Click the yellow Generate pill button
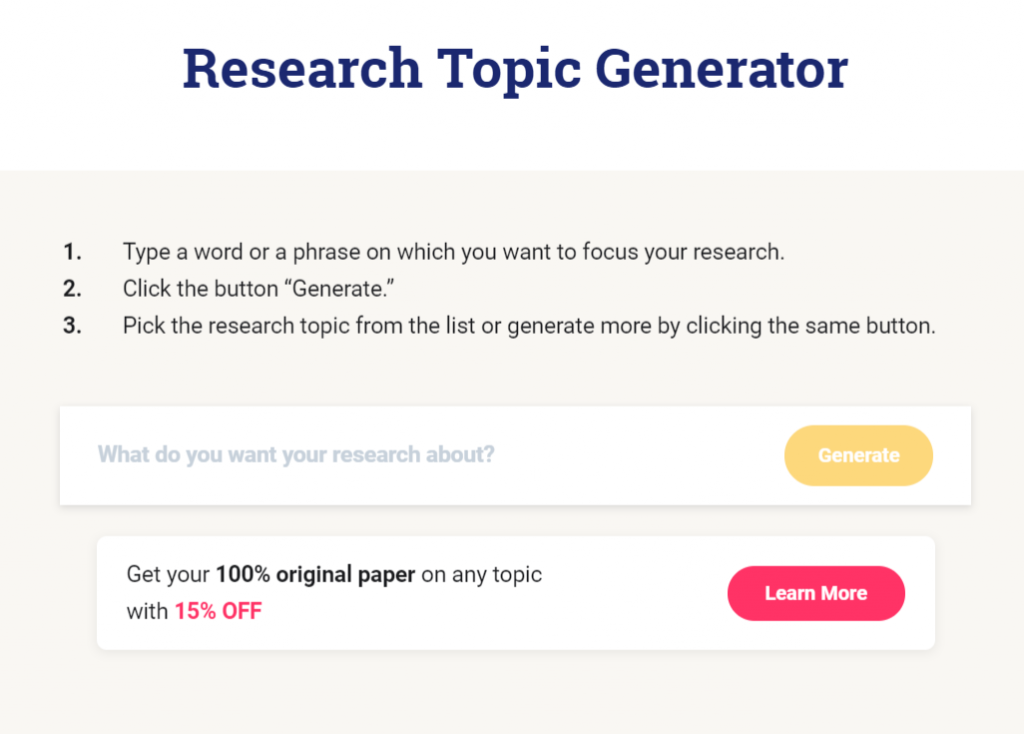1024x734 pixels. point(858,455)
